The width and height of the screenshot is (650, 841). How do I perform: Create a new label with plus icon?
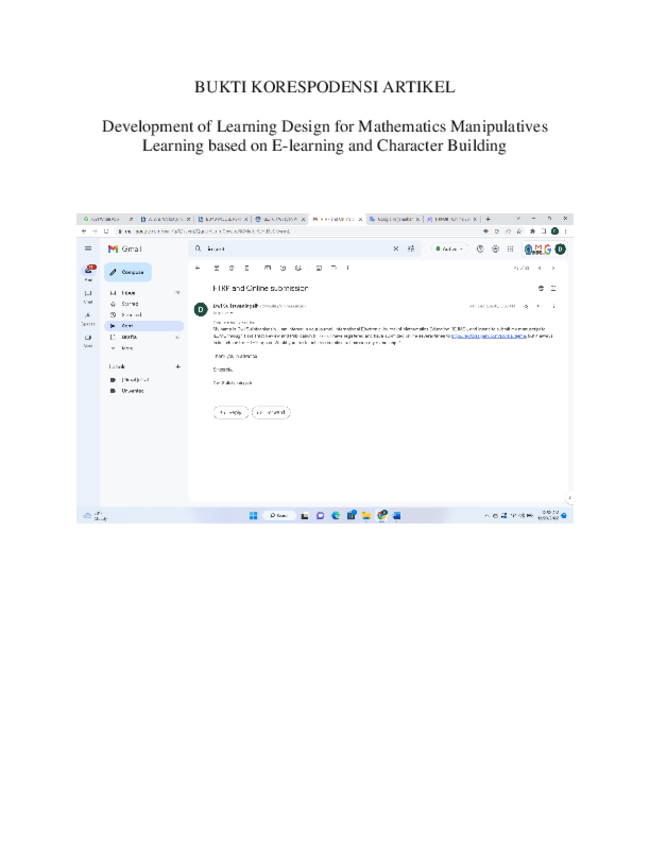coord(178,367)
